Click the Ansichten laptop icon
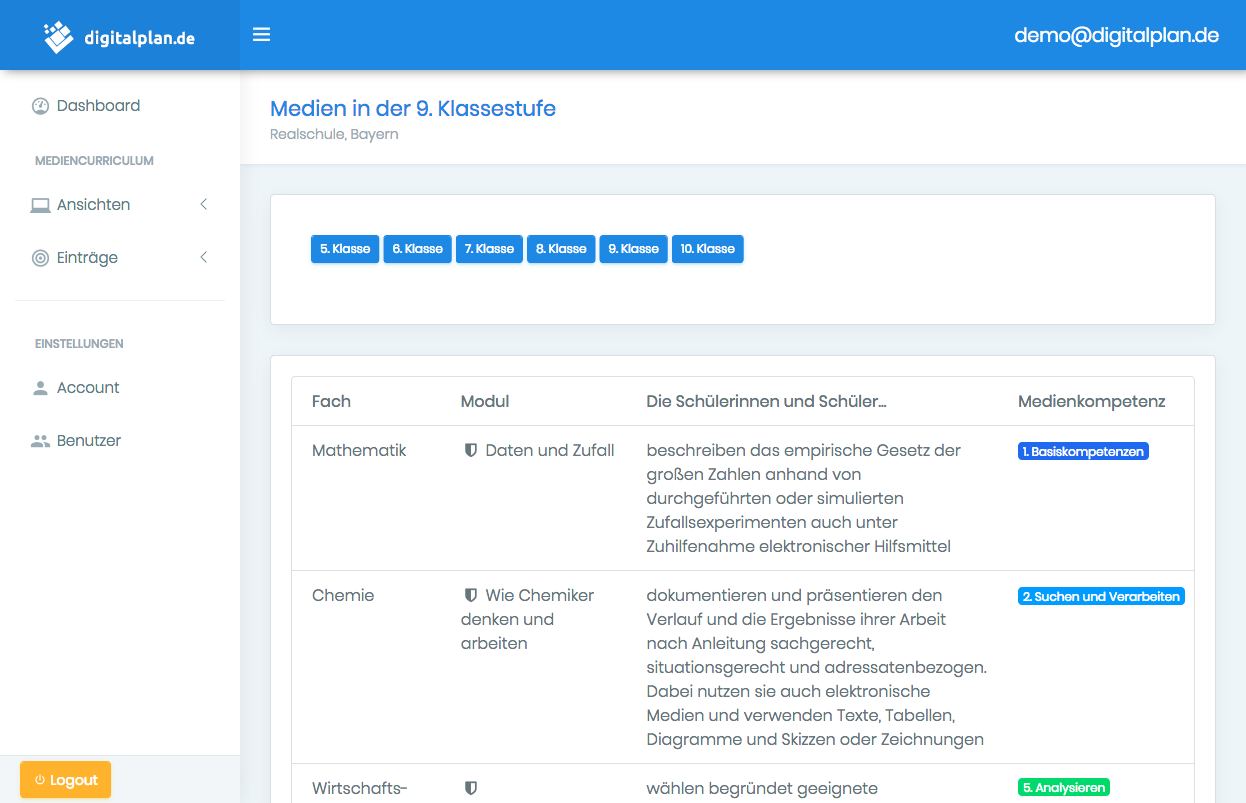This screenshot has height=803, width=1246. 40,205
